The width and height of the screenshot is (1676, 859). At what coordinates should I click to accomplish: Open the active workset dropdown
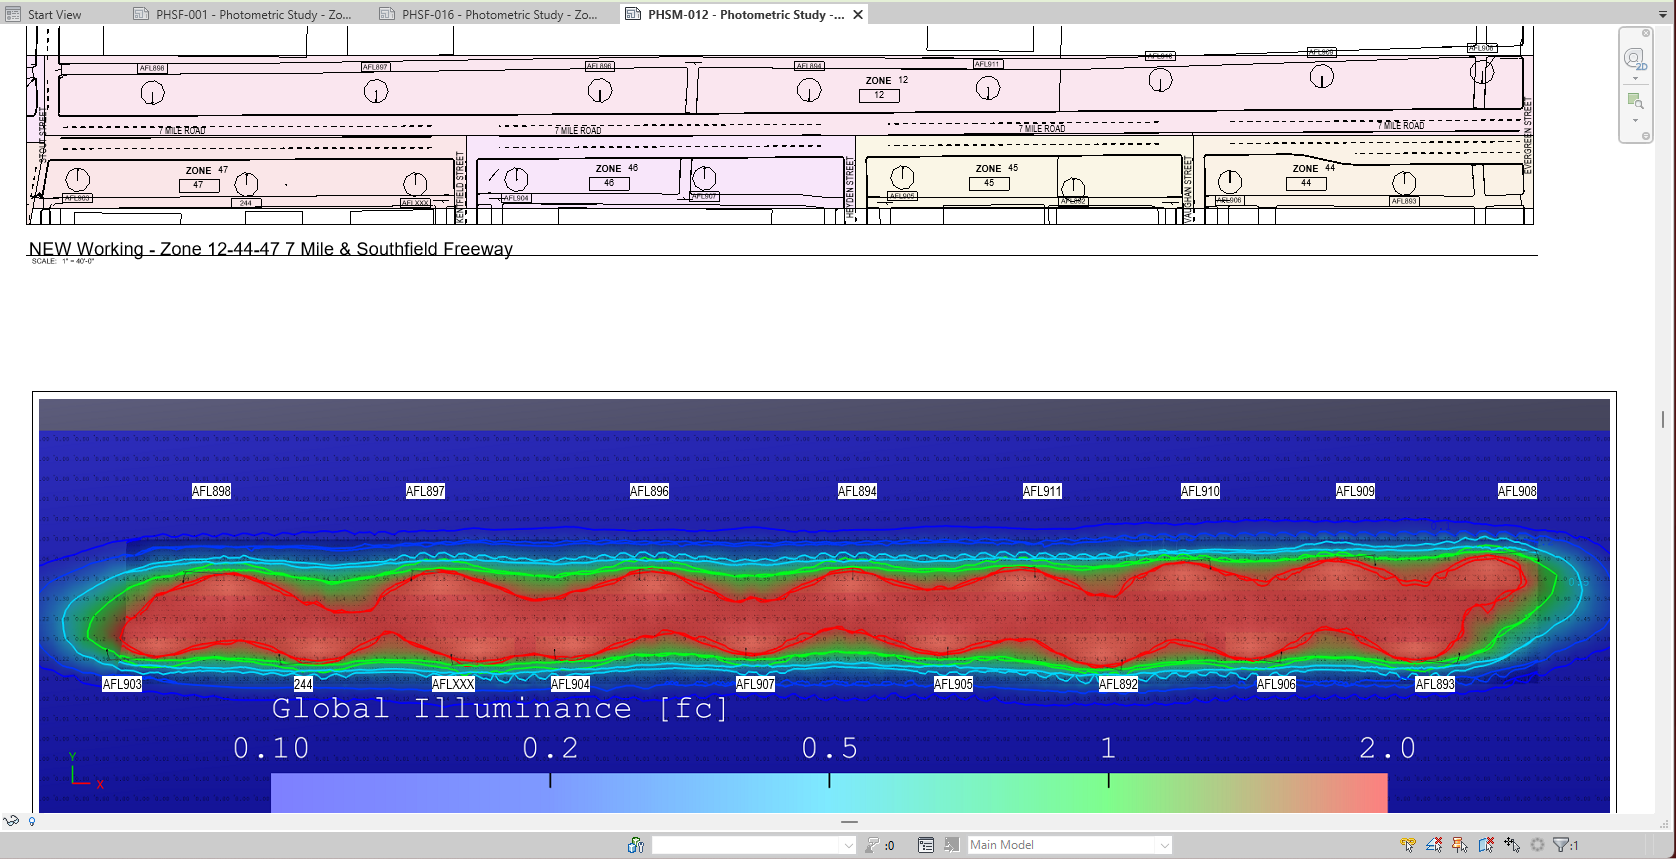pos(848,845)
